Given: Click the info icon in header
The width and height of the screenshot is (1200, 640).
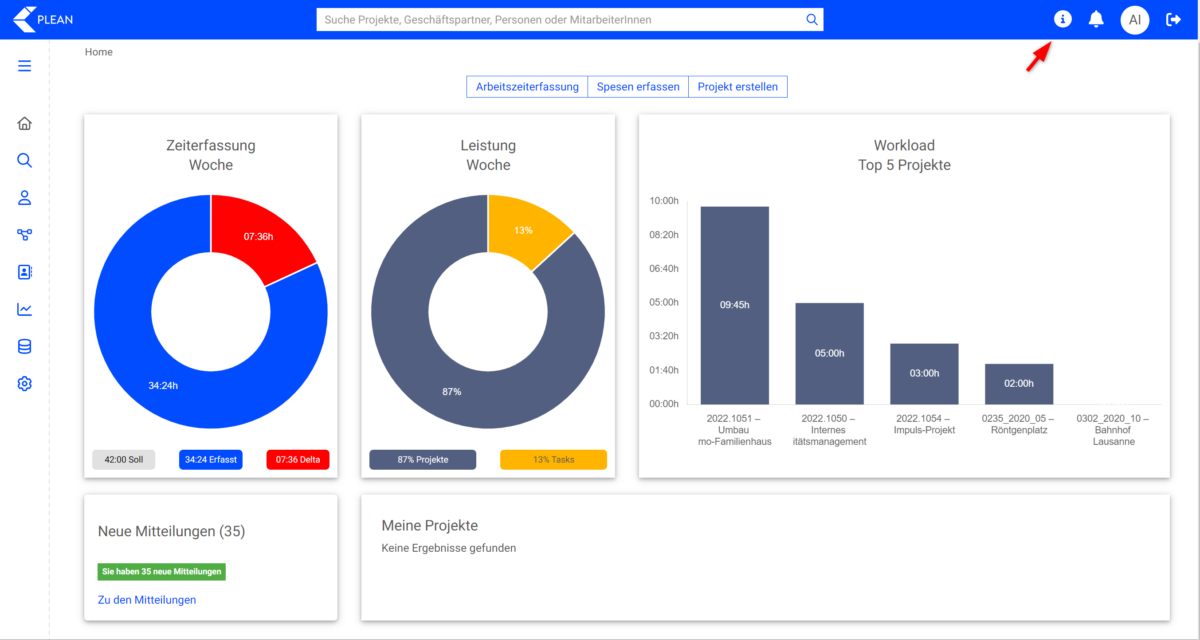Looking at the screenshot, I should click(1062, 19).
